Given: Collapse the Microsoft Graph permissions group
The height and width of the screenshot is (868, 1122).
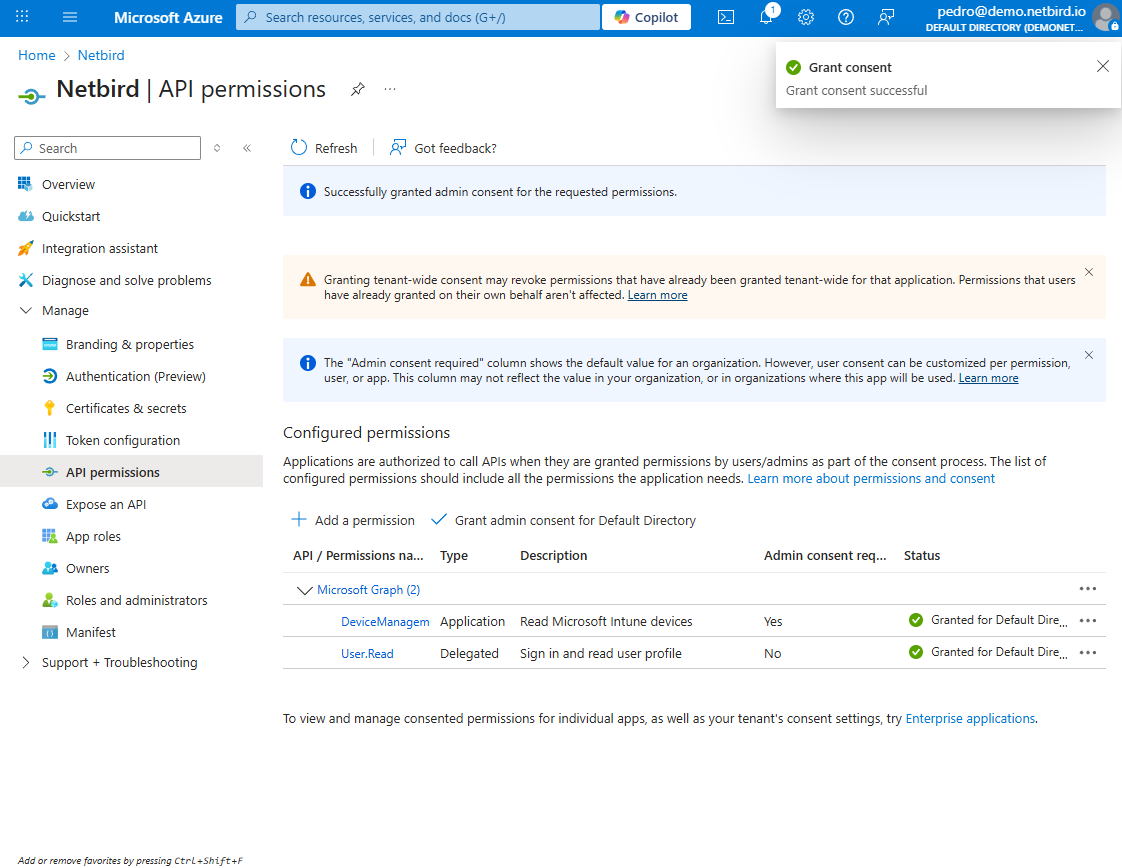Looking at the screenshot, I should (305, 590).
